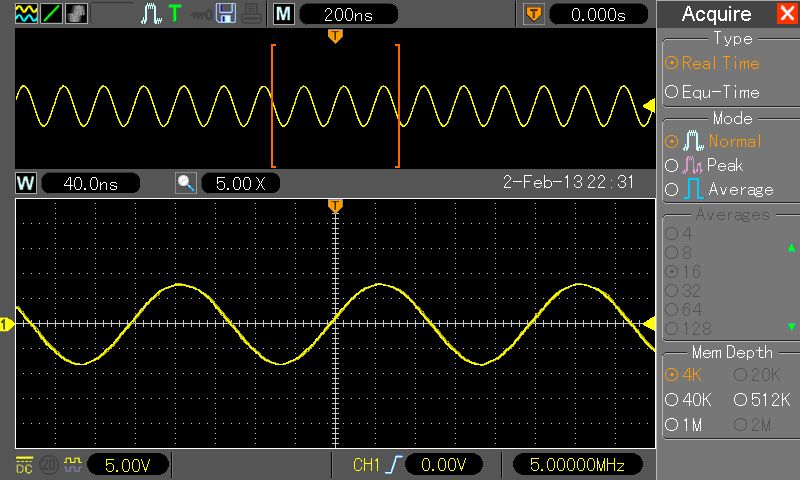Viewport: 800px width, 480px height.
Task: Click the Acquire panel title
Action: 716,14
